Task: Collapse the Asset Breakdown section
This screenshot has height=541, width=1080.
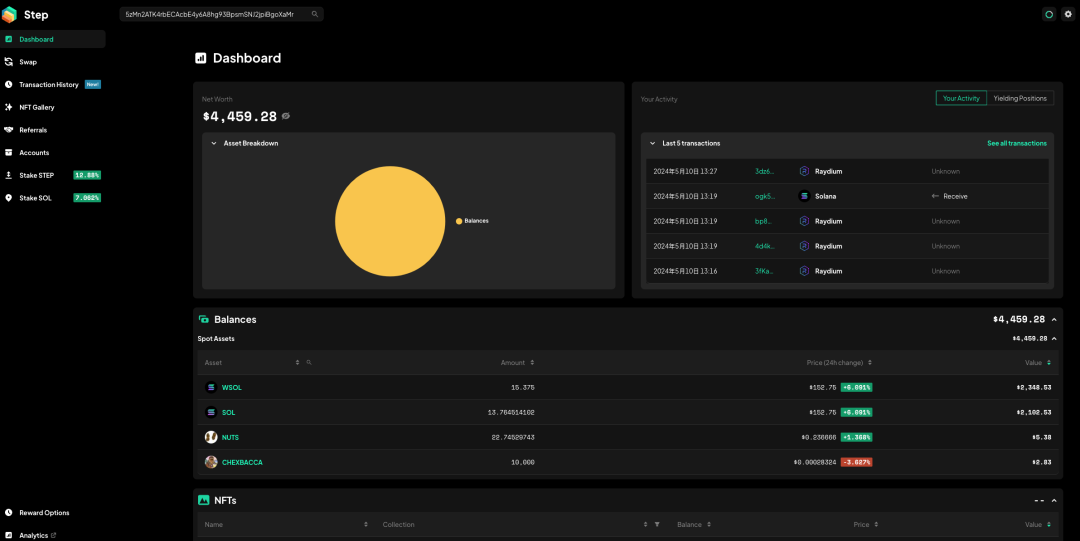Action: (214, 143)
